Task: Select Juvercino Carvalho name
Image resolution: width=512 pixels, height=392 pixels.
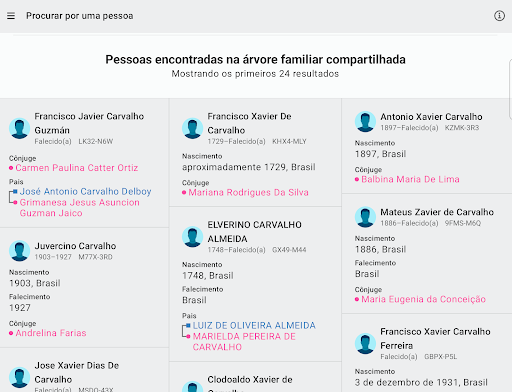Action: click(x=75, y=246)
